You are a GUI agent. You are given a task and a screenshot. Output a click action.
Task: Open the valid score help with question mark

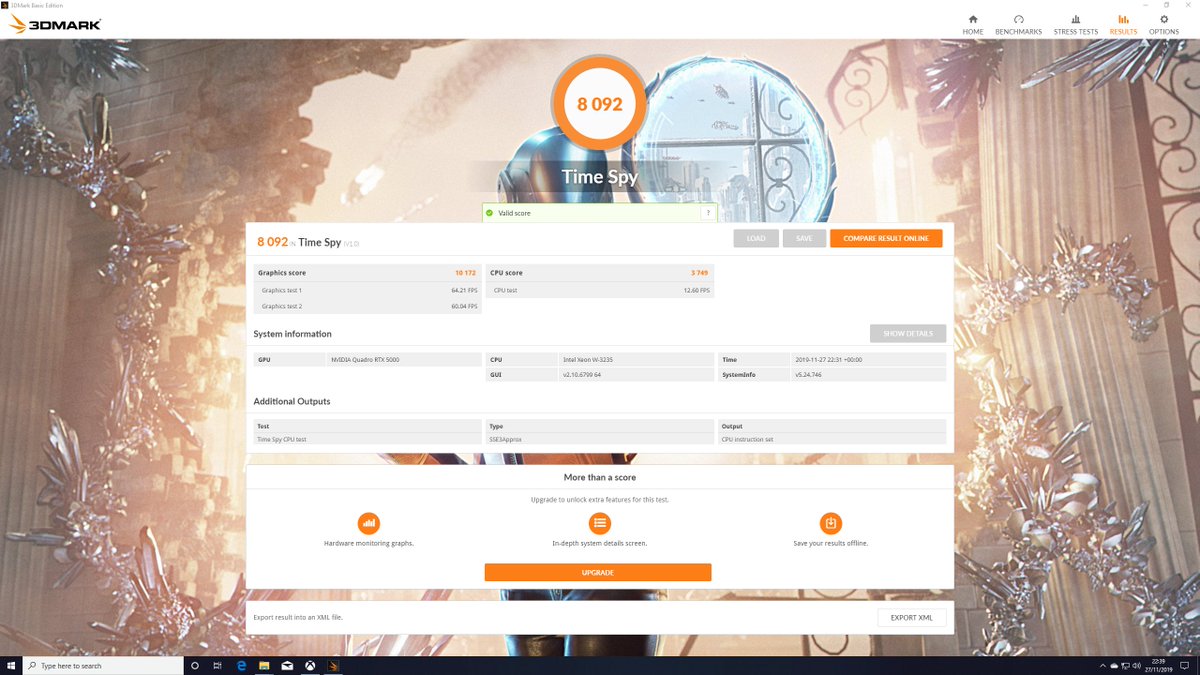(x=707, y=212)
